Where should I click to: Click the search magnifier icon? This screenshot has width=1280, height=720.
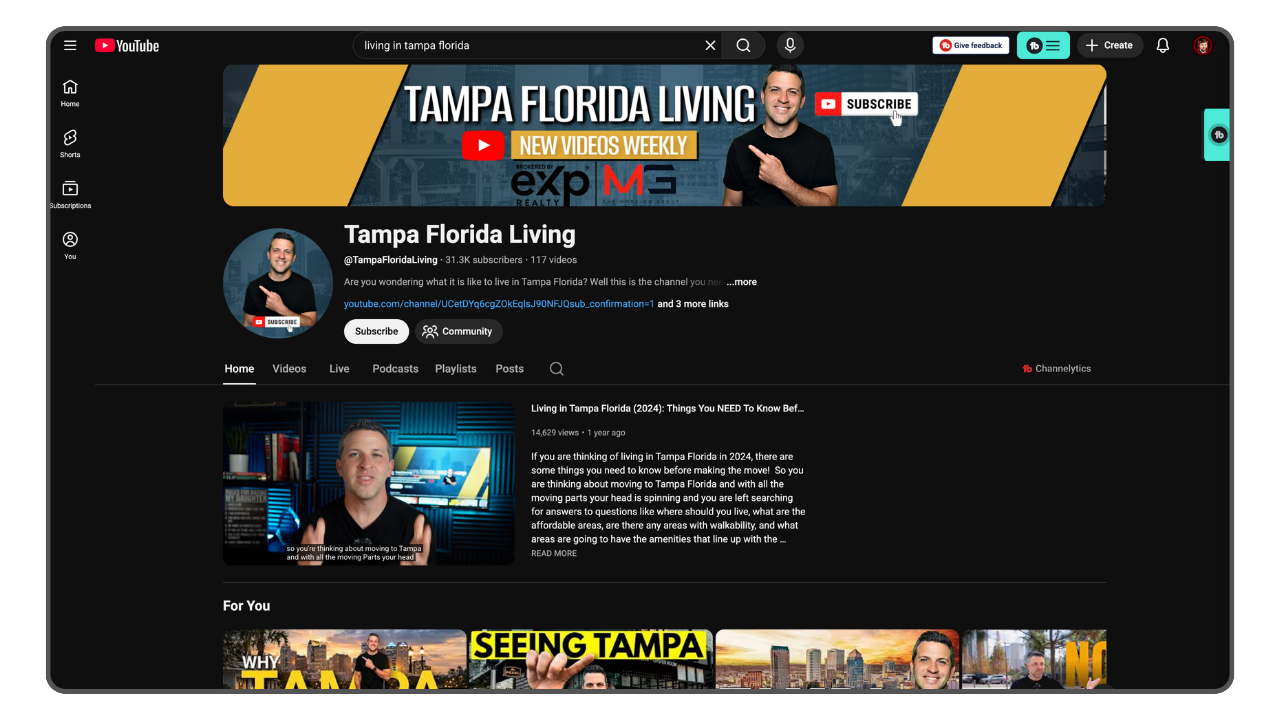743,45
